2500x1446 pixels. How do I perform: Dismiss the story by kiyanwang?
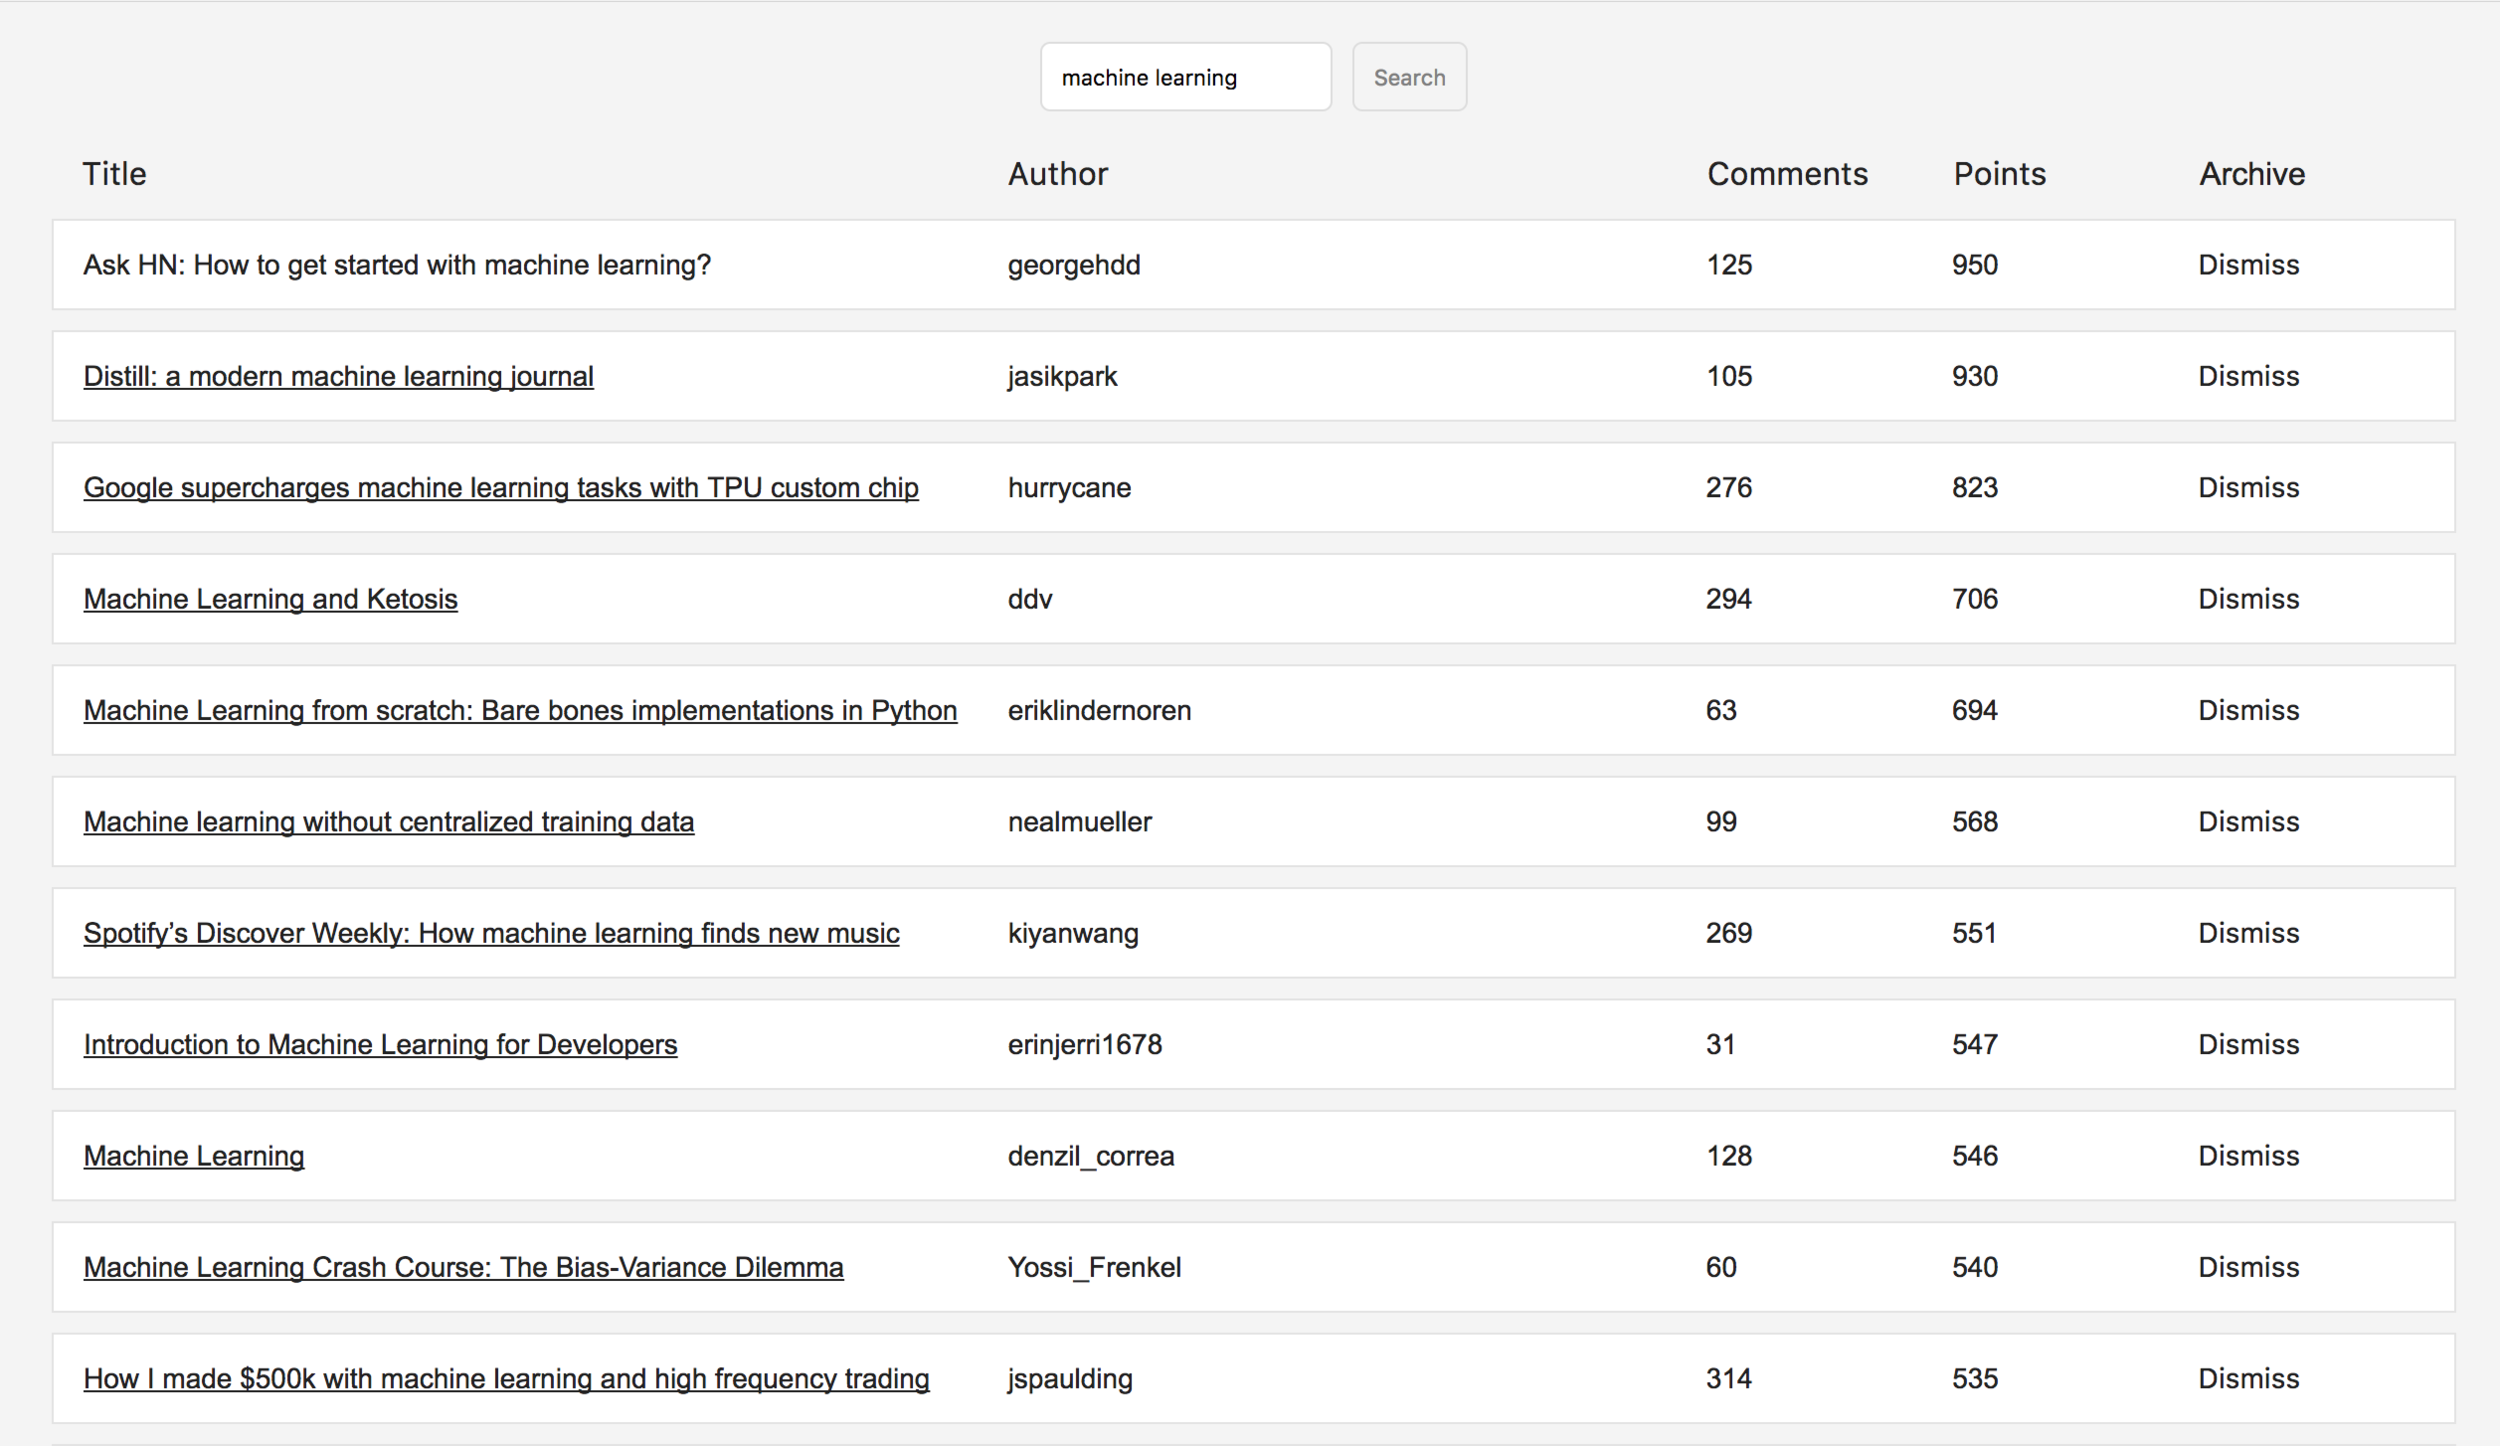pos(2248,933)
